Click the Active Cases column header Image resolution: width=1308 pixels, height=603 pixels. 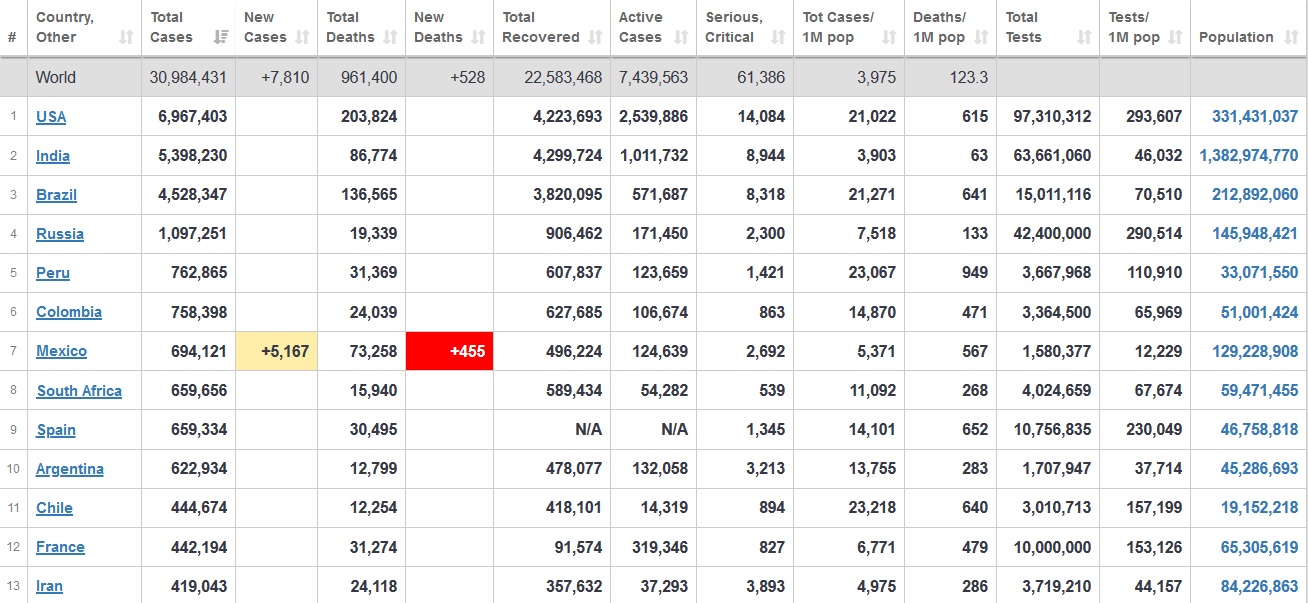coord(654,28)
